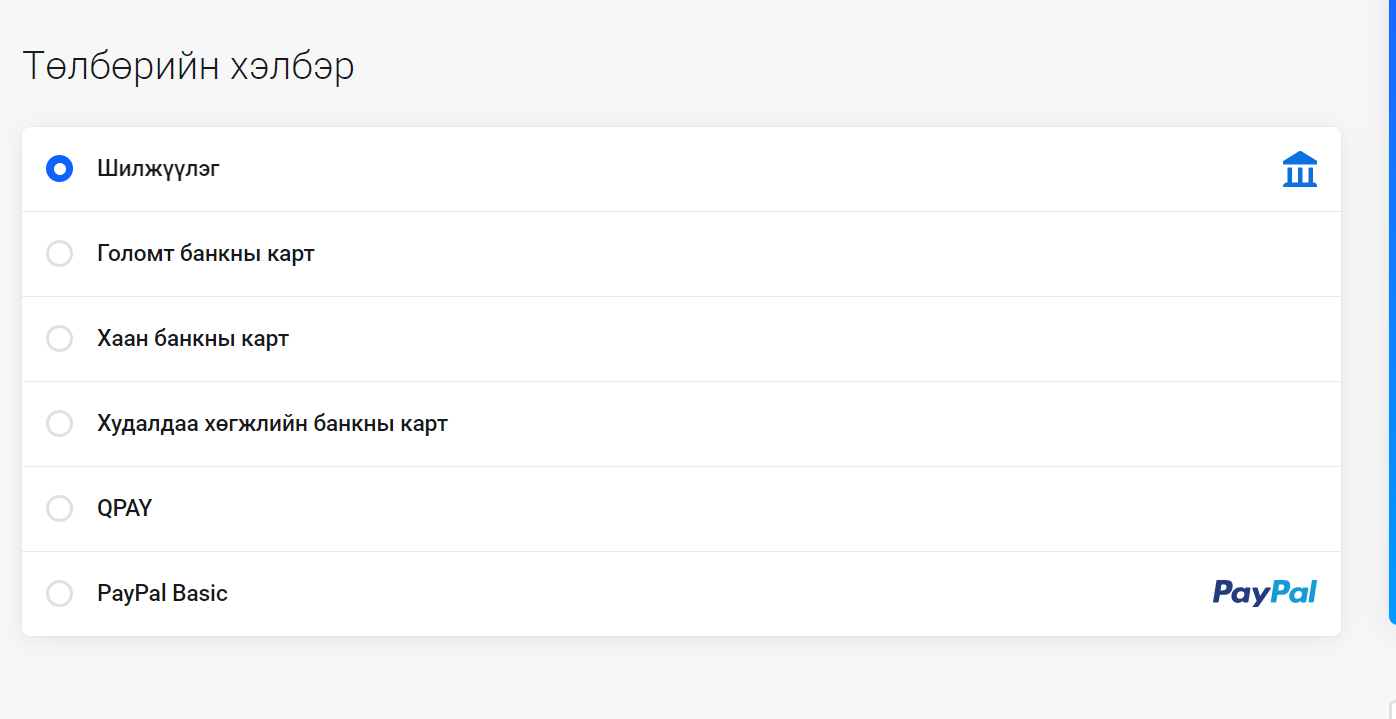Click the PayPal Basic label text
The image size is (1396, 719).
click(162, 594)
